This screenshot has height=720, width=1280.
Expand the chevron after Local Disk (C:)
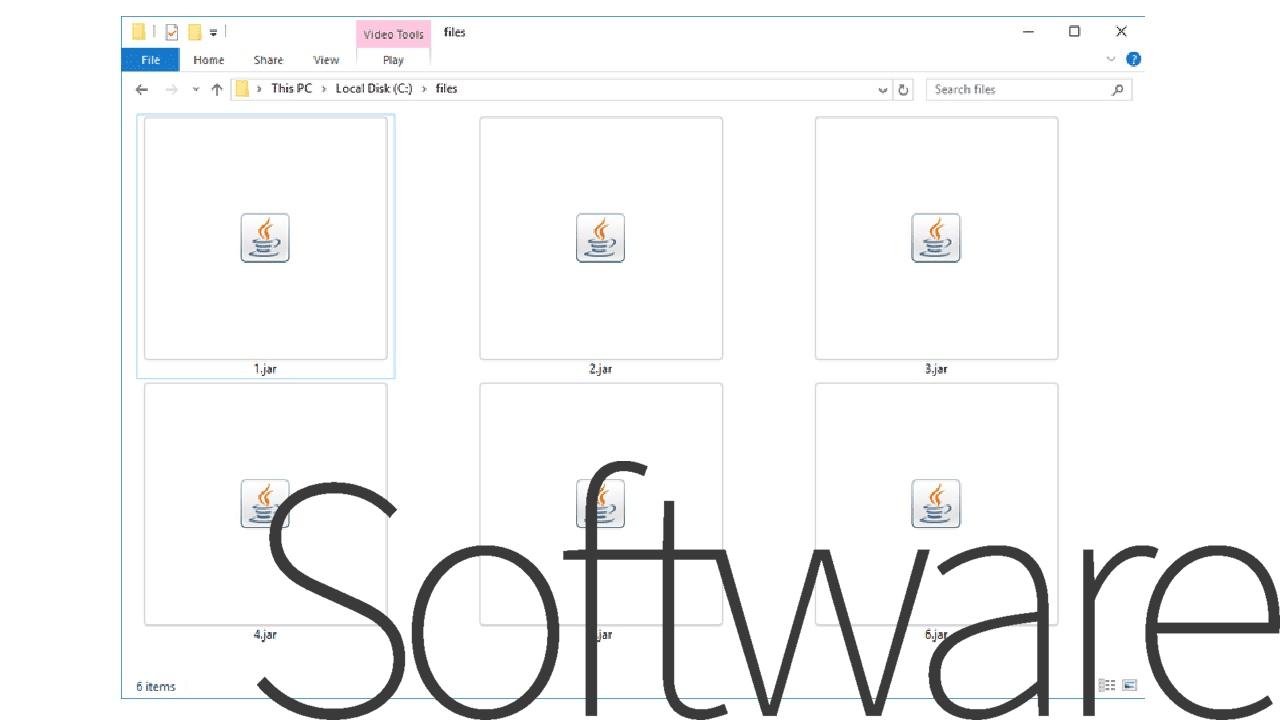click(424, 89)
